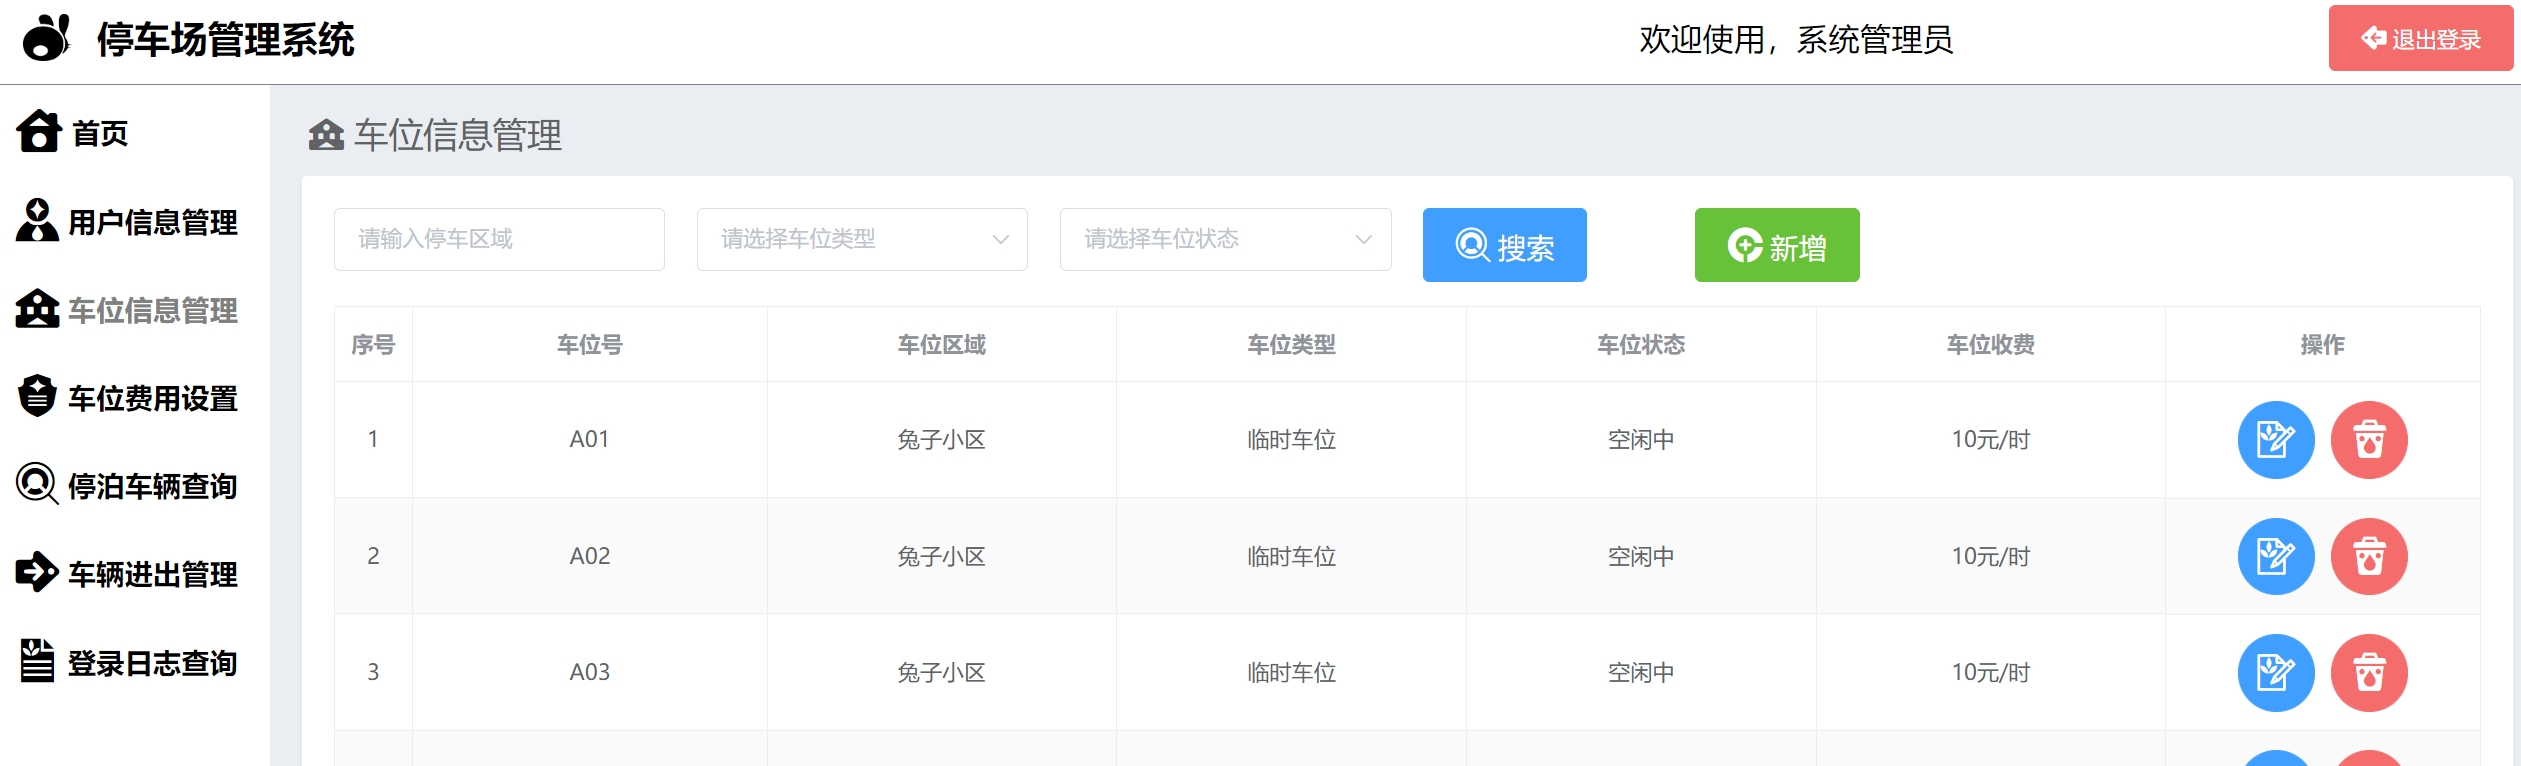This screenshot has width=2521, height=766.
Task: Click the 车位状态 column header
Action: click(x=1641, y=345)
